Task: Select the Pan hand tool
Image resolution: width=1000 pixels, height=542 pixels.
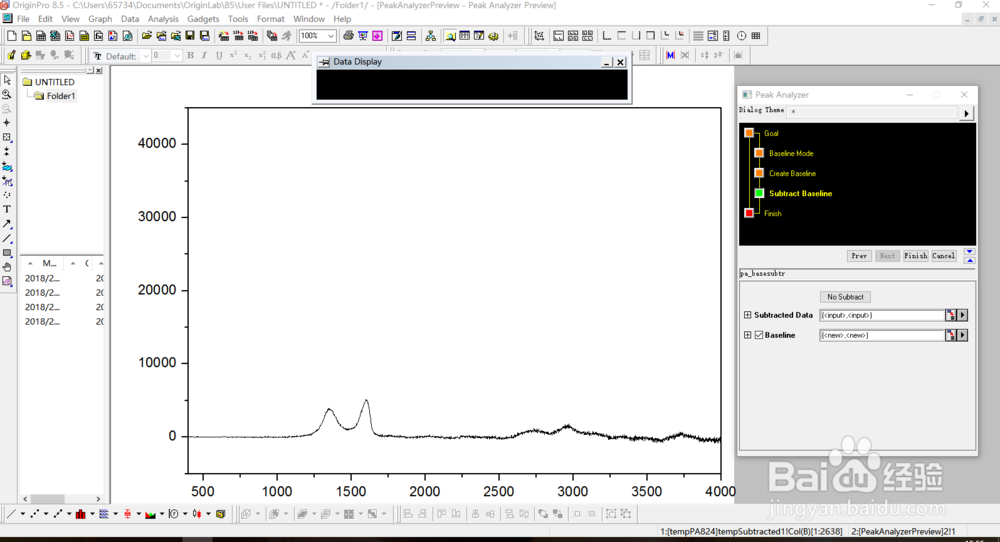Action: 7,267
